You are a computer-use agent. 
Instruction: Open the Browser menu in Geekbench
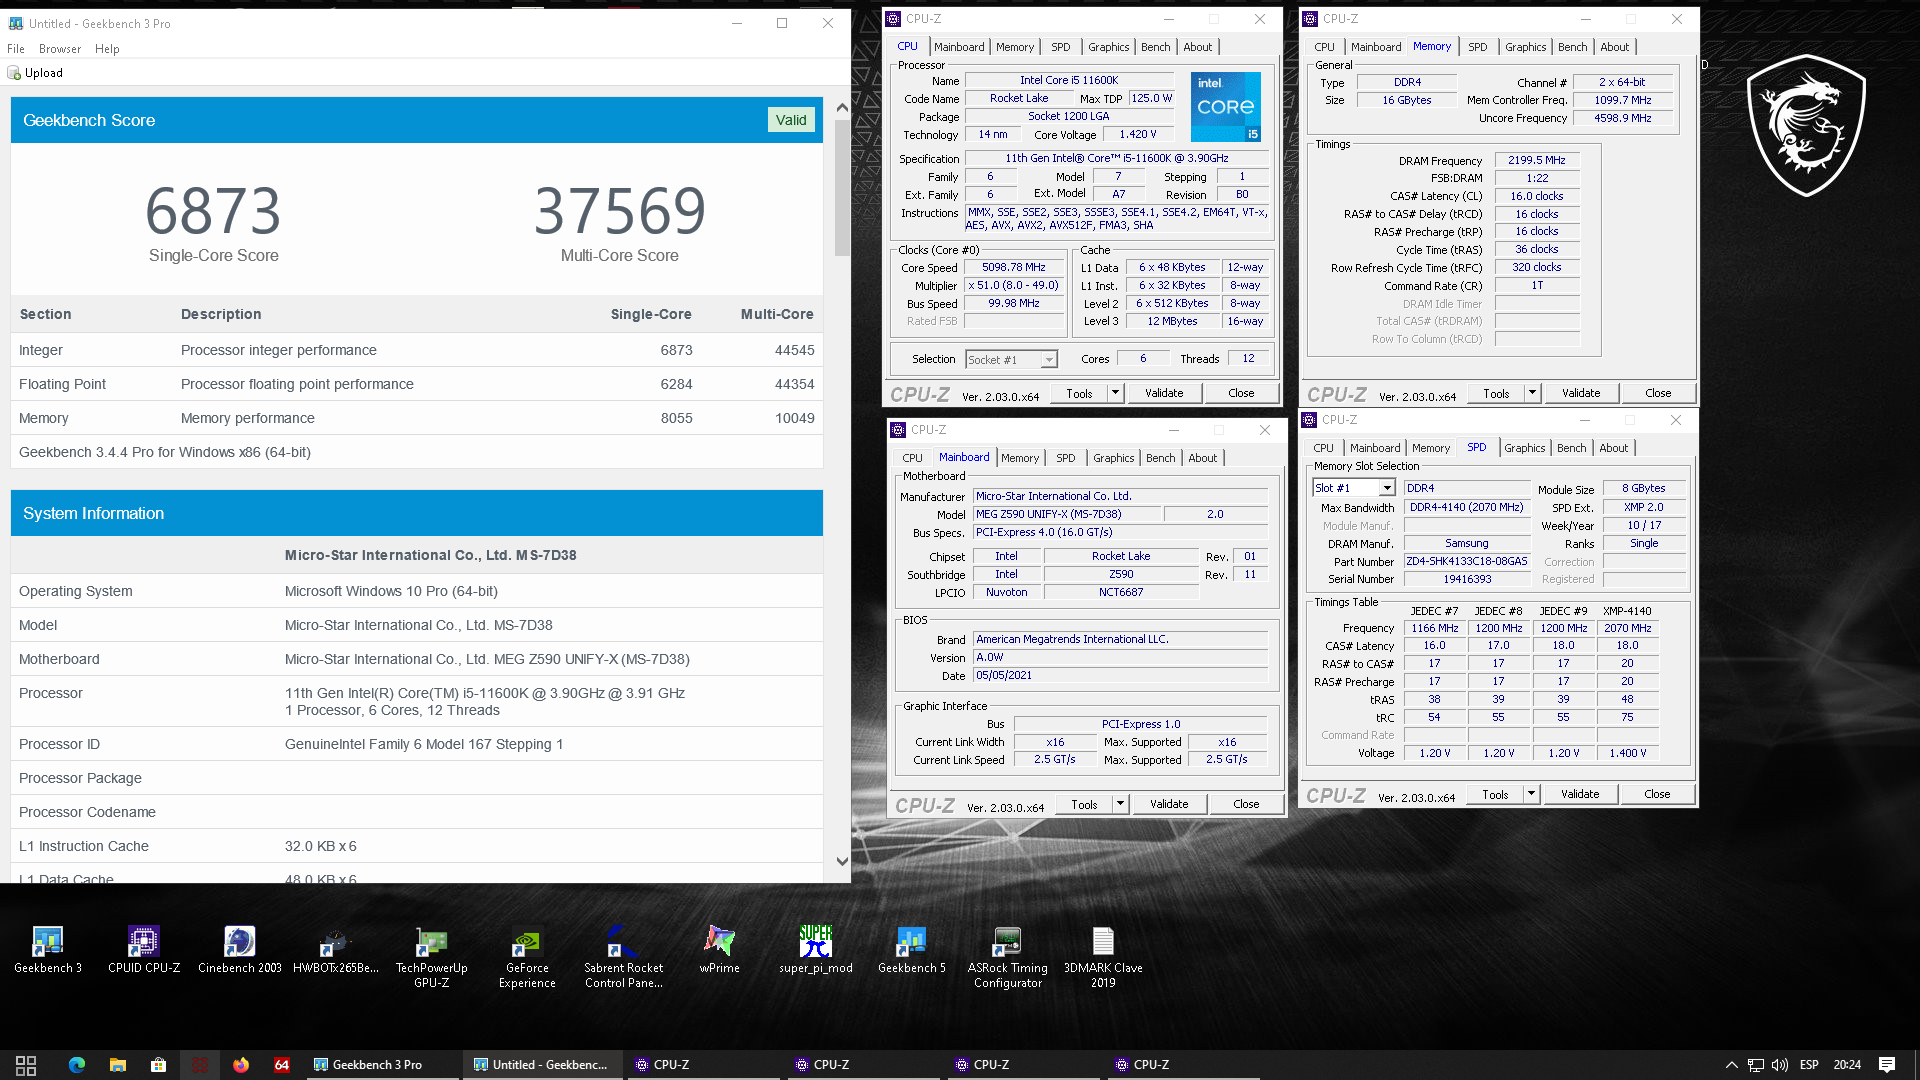[60, 49]
